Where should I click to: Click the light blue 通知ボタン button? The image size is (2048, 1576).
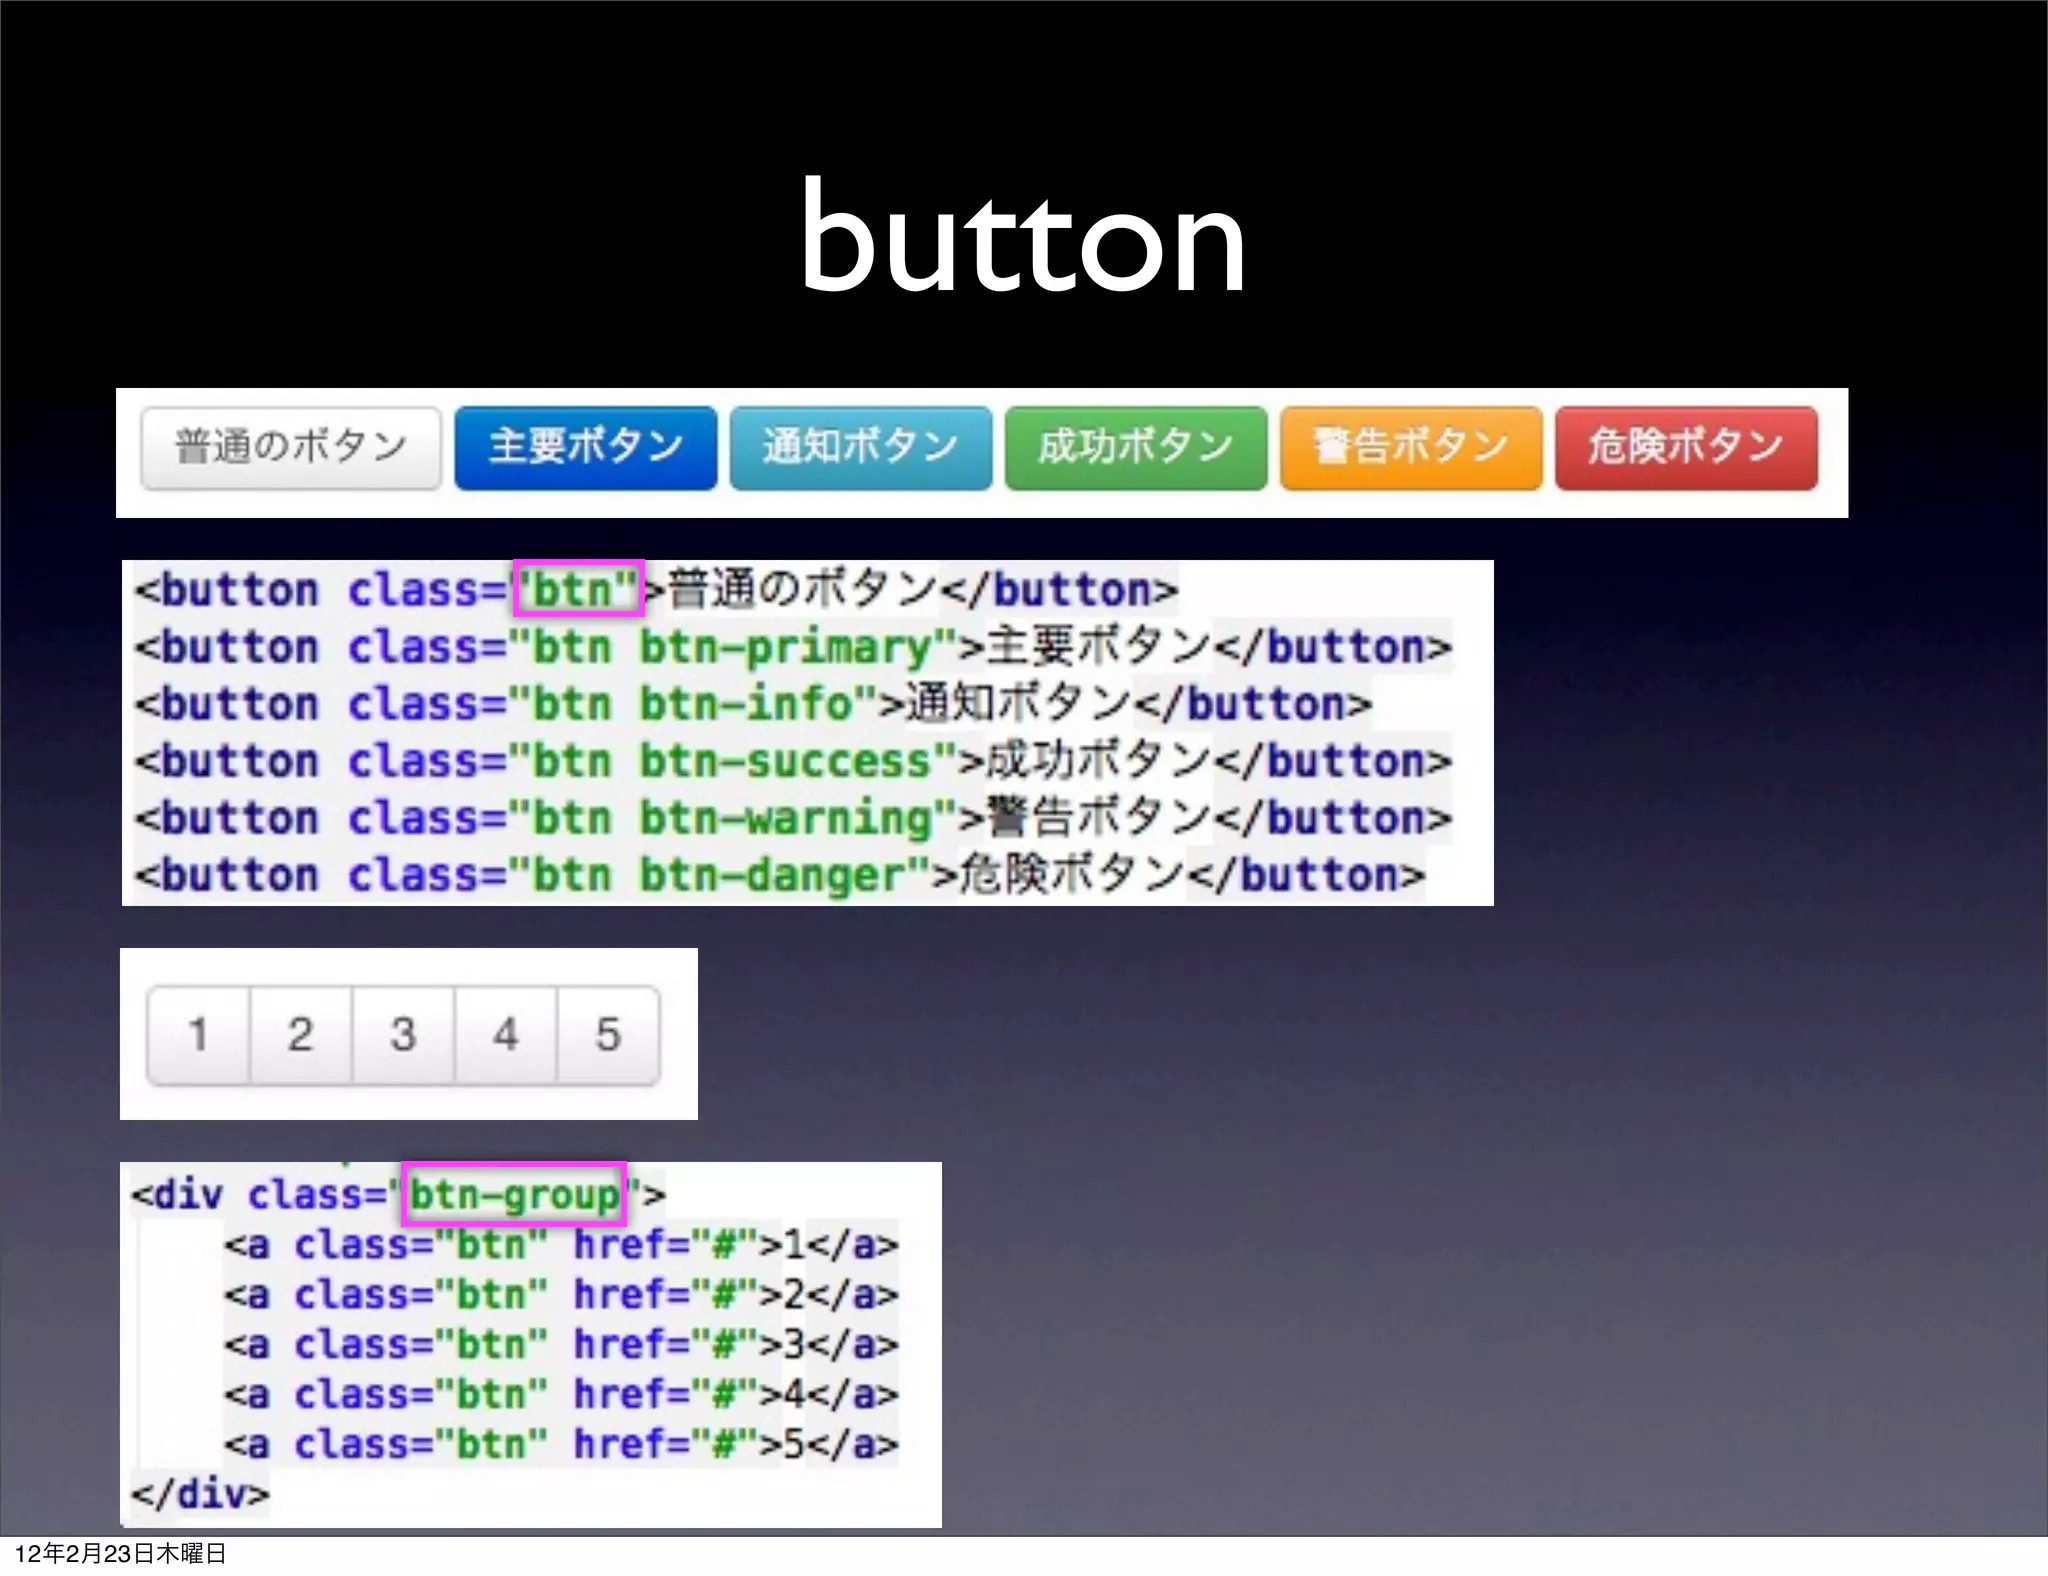pyautogui.click(x=860, y=447)
